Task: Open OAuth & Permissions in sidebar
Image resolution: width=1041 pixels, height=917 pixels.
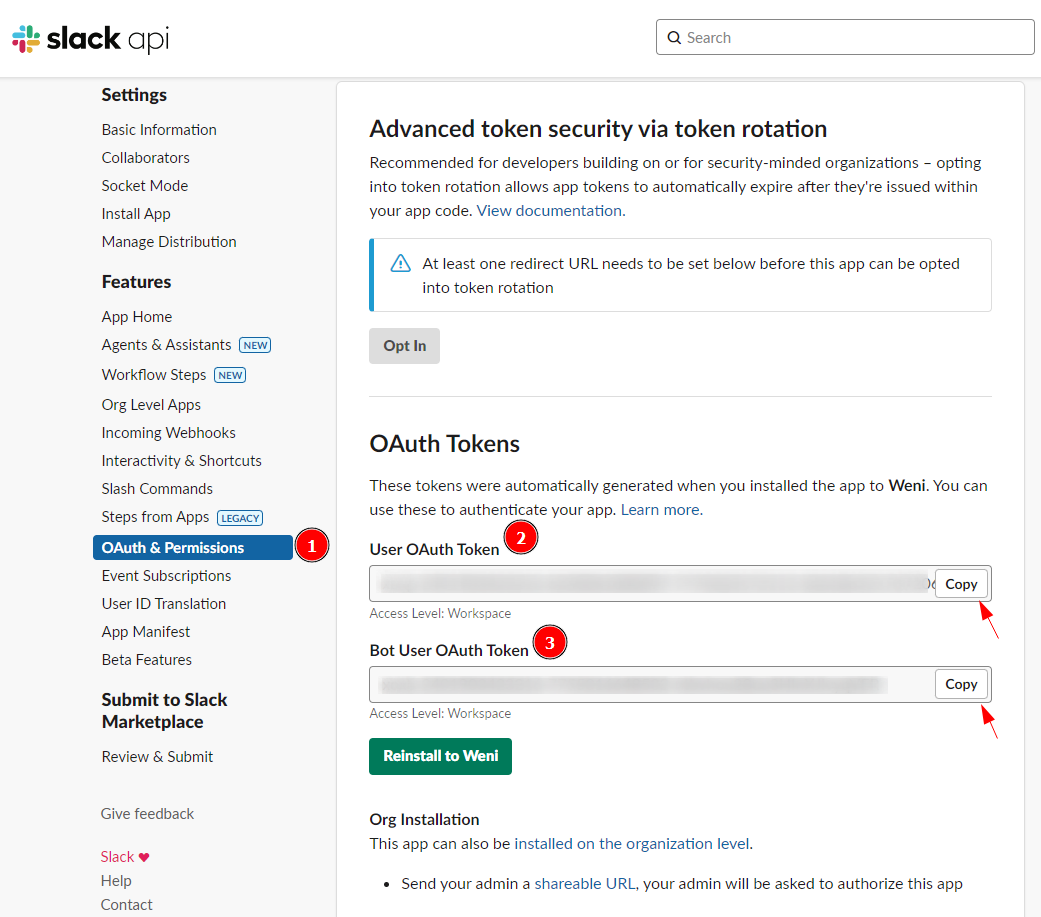Action: coord(173,548)
